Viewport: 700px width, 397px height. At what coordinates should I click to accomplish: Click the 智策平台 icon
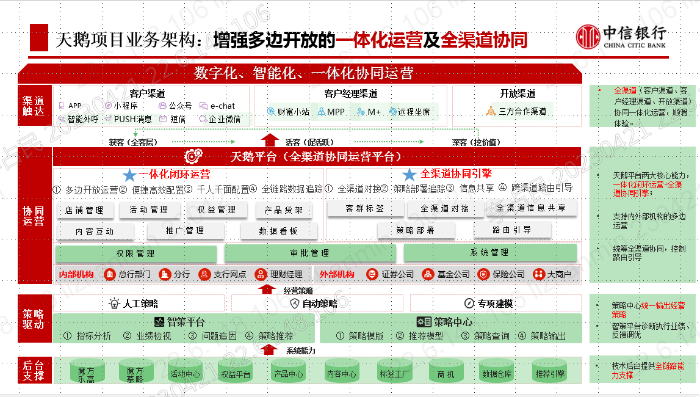pyautogui.click(x=159, y=322)
